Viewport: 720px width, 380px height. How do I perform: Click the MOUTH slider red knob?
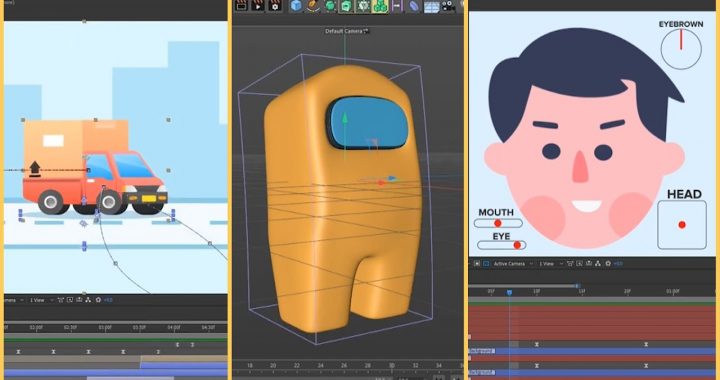(498, 224)
